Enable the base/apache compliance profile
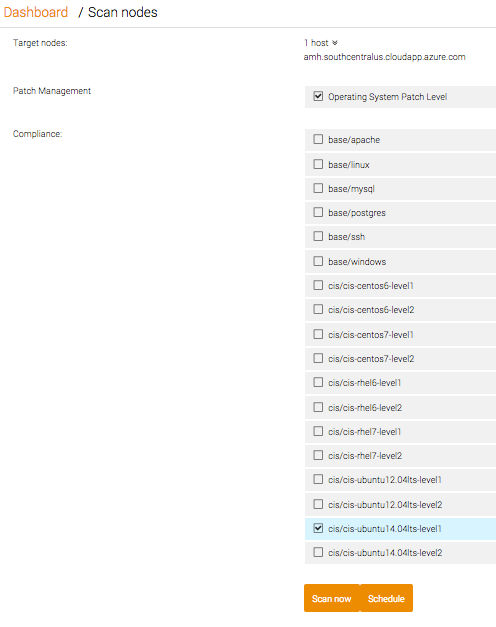Screen dimensions: 496x627 pyautogui.click(x=318, y=139)
